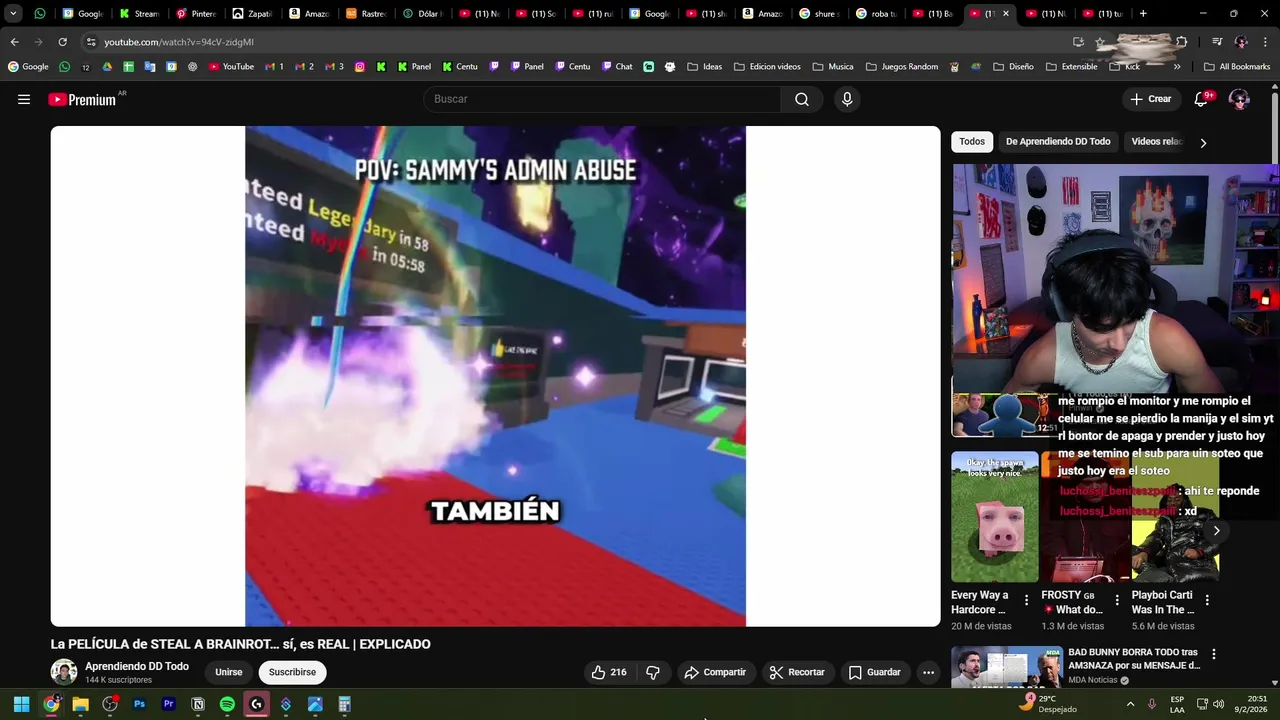This screenshot has height=720, width=1280.
Task: Click the search magnifier button
Action: click(x=802, y=99)
